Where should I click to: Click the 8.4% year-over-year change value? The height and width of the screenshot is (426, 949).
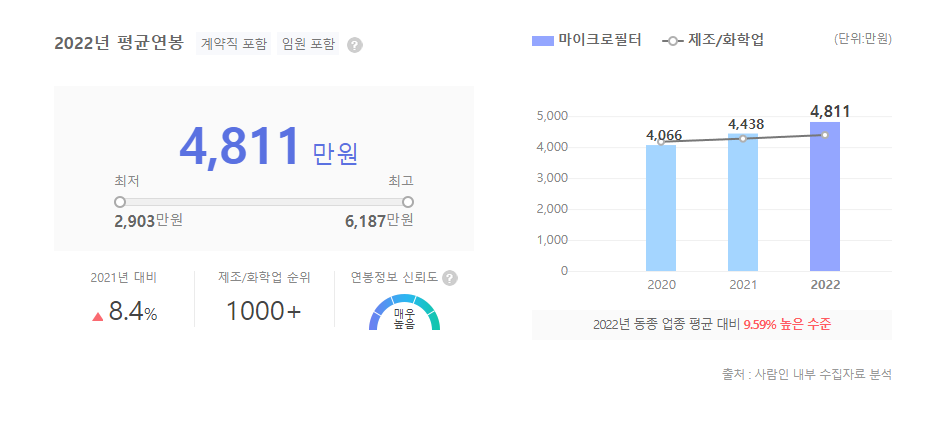133,312
